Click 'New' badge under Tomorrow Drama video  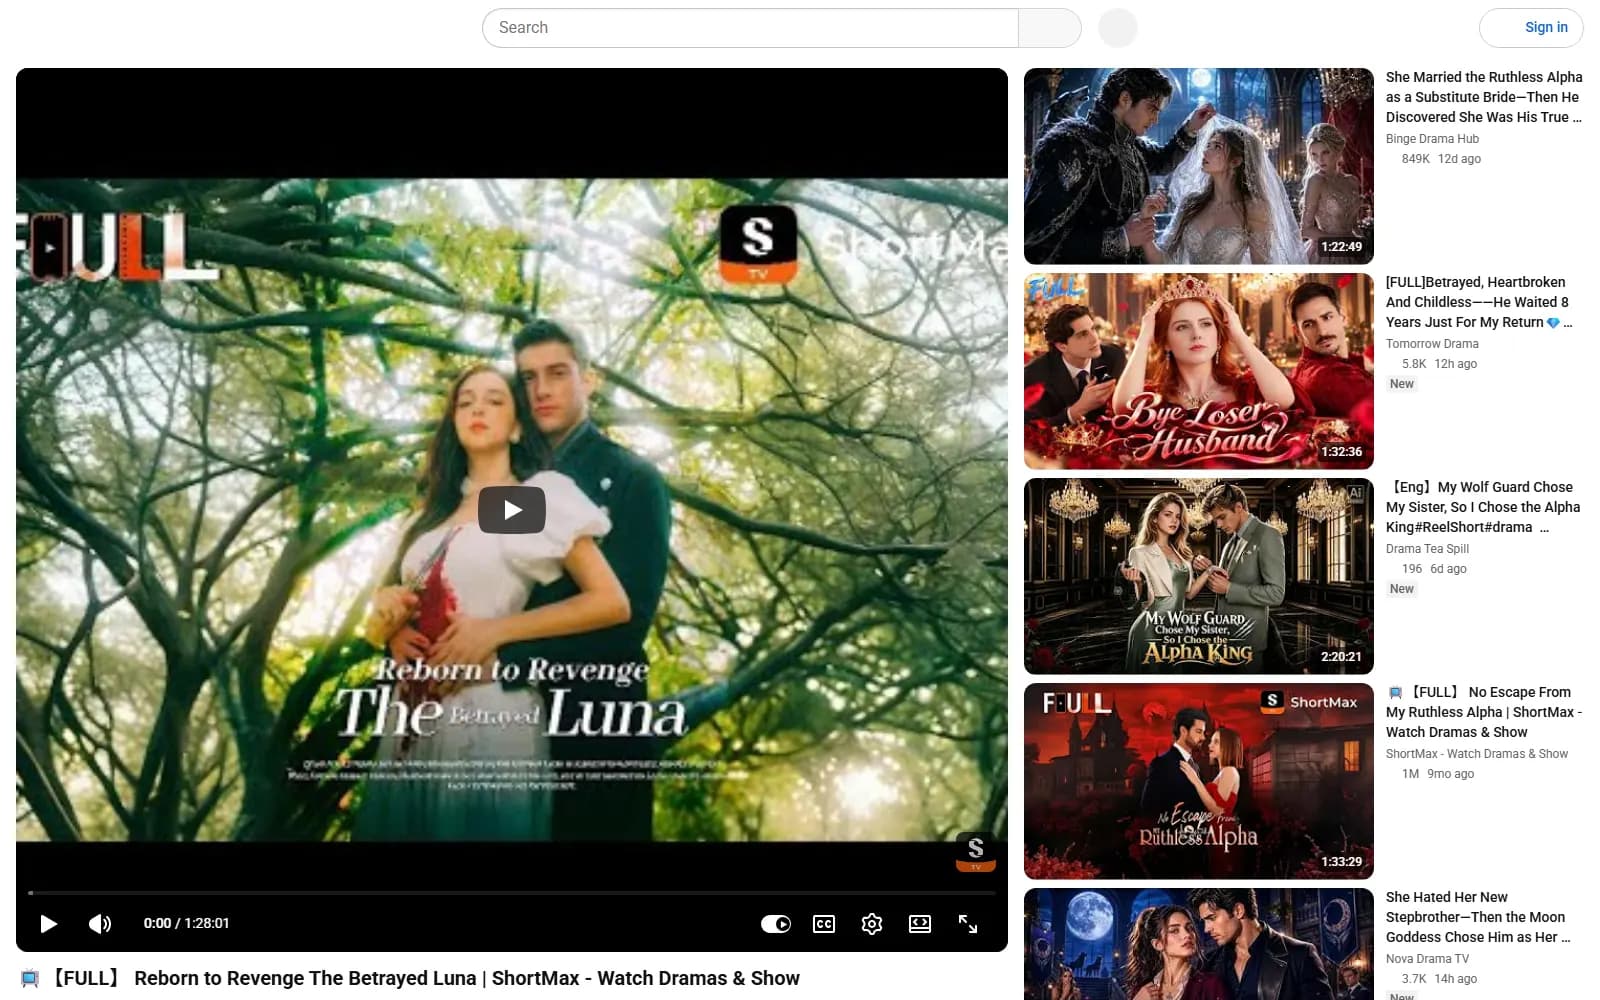coord(1402,384)
